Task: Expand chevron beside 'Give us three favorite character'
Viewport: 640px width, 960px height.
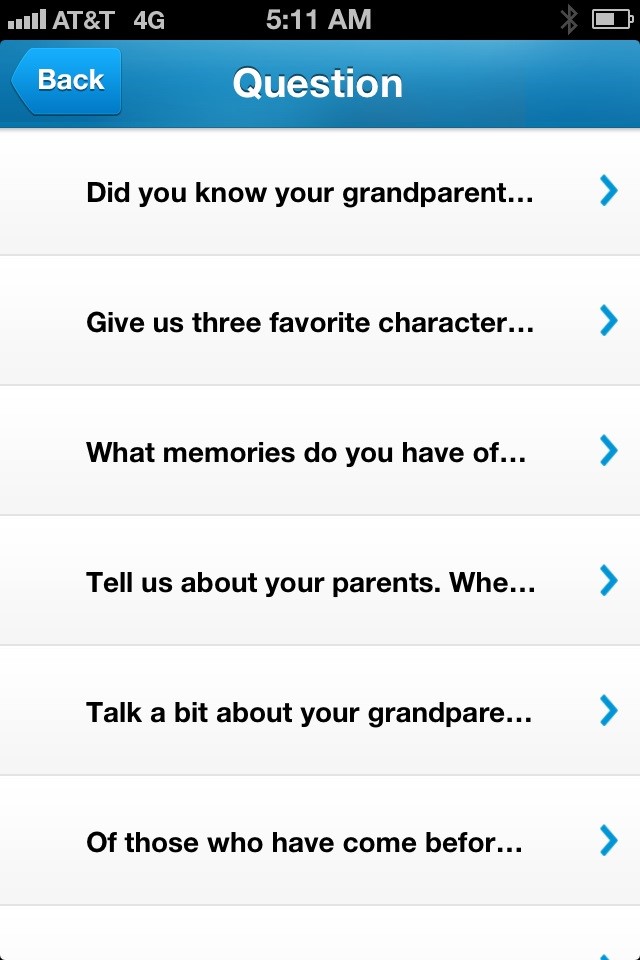Action: (607, 320)
